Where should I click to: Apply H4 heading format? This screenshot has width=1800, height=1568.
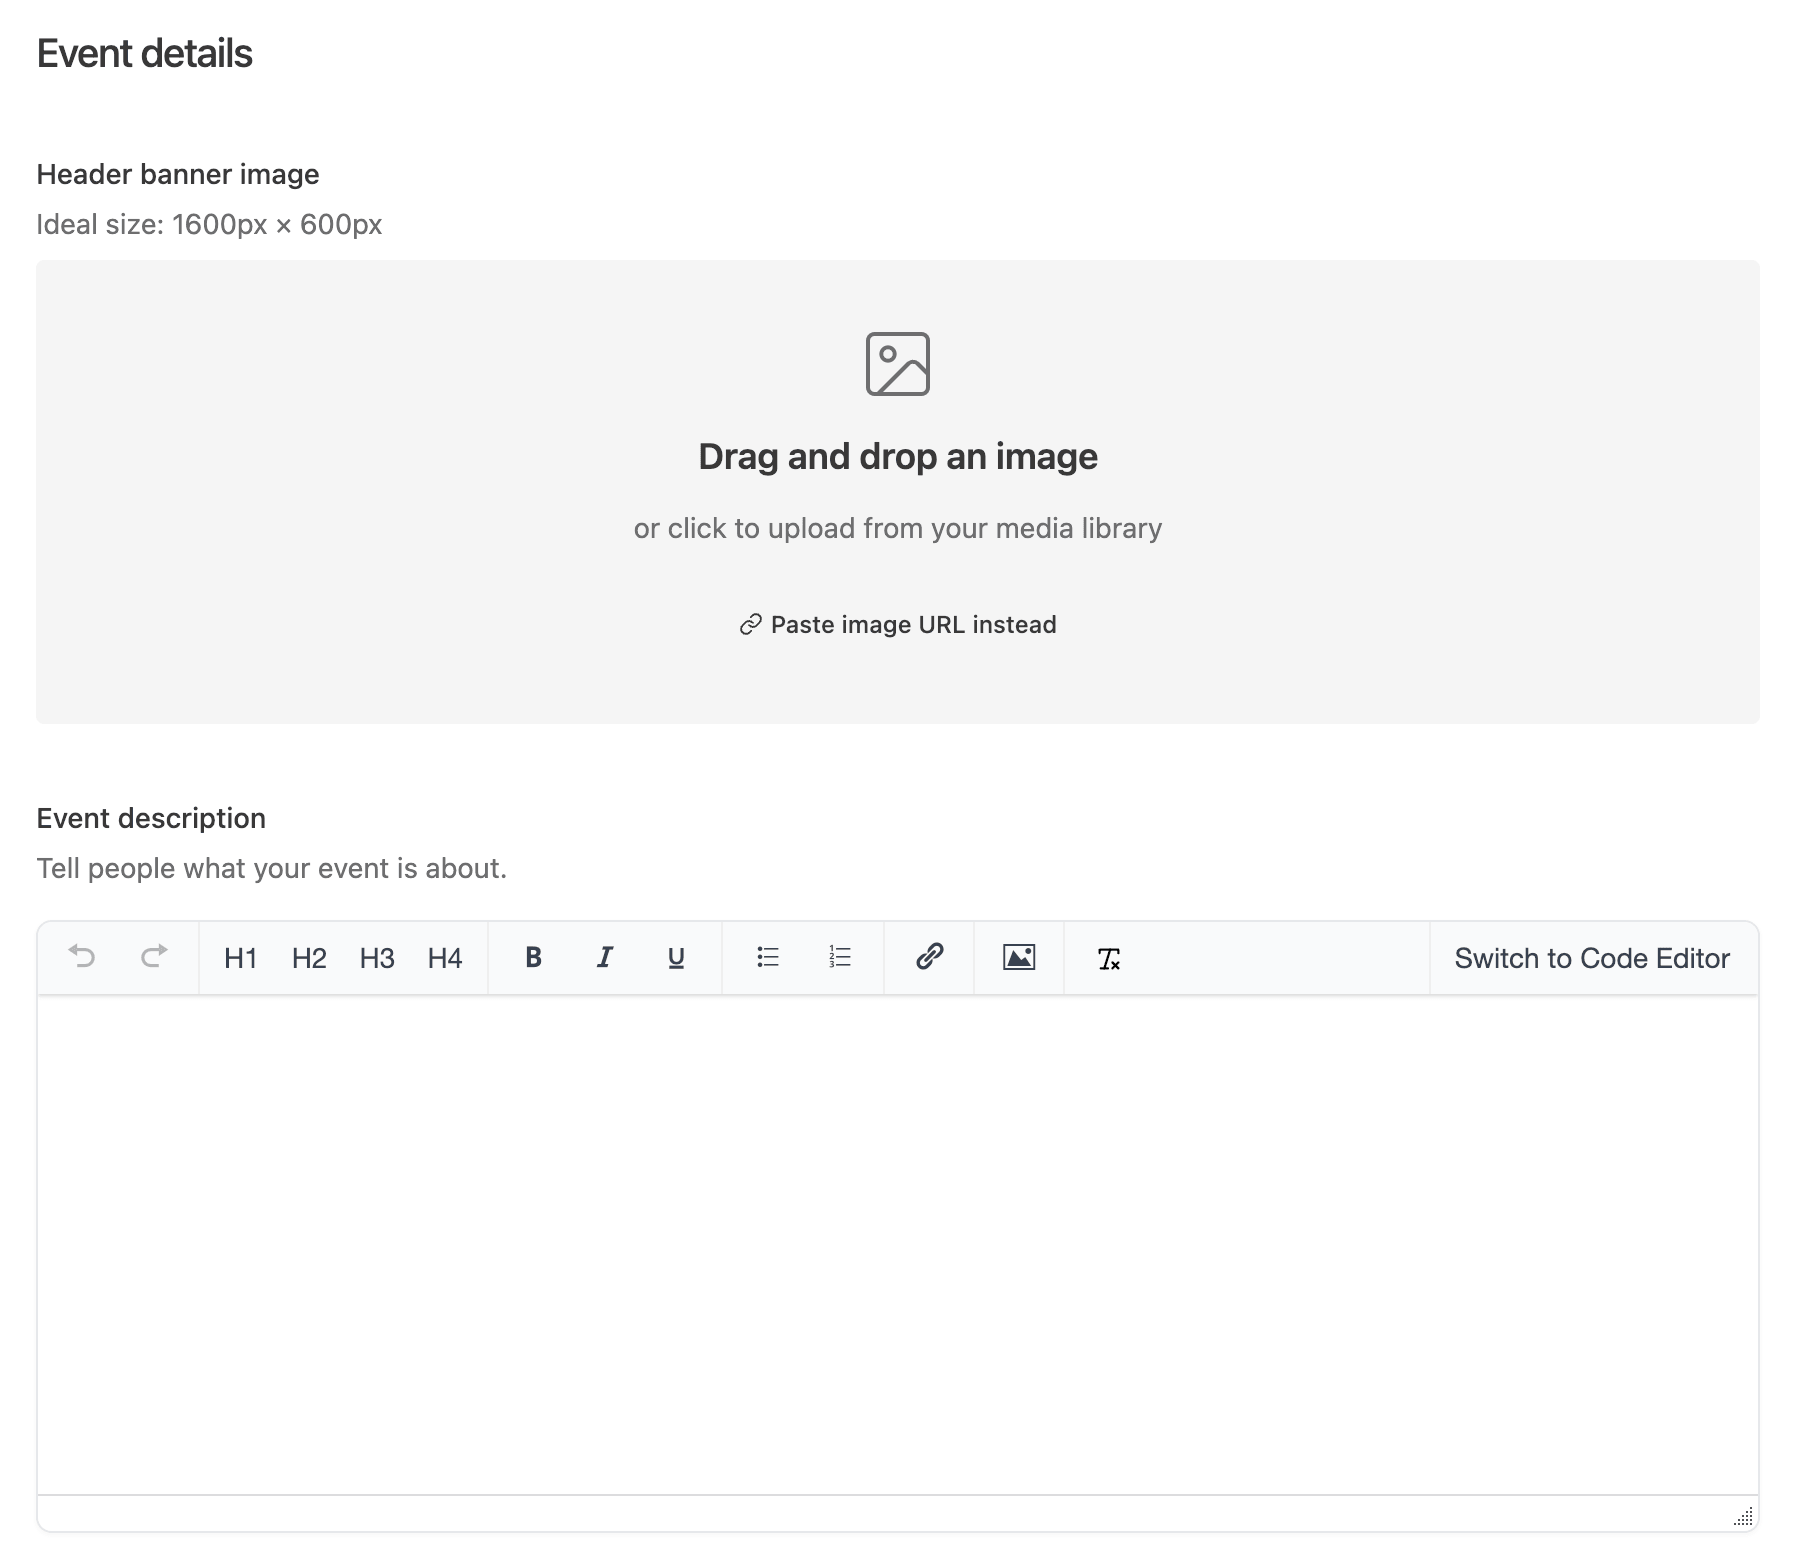click(x=445, y=958)
